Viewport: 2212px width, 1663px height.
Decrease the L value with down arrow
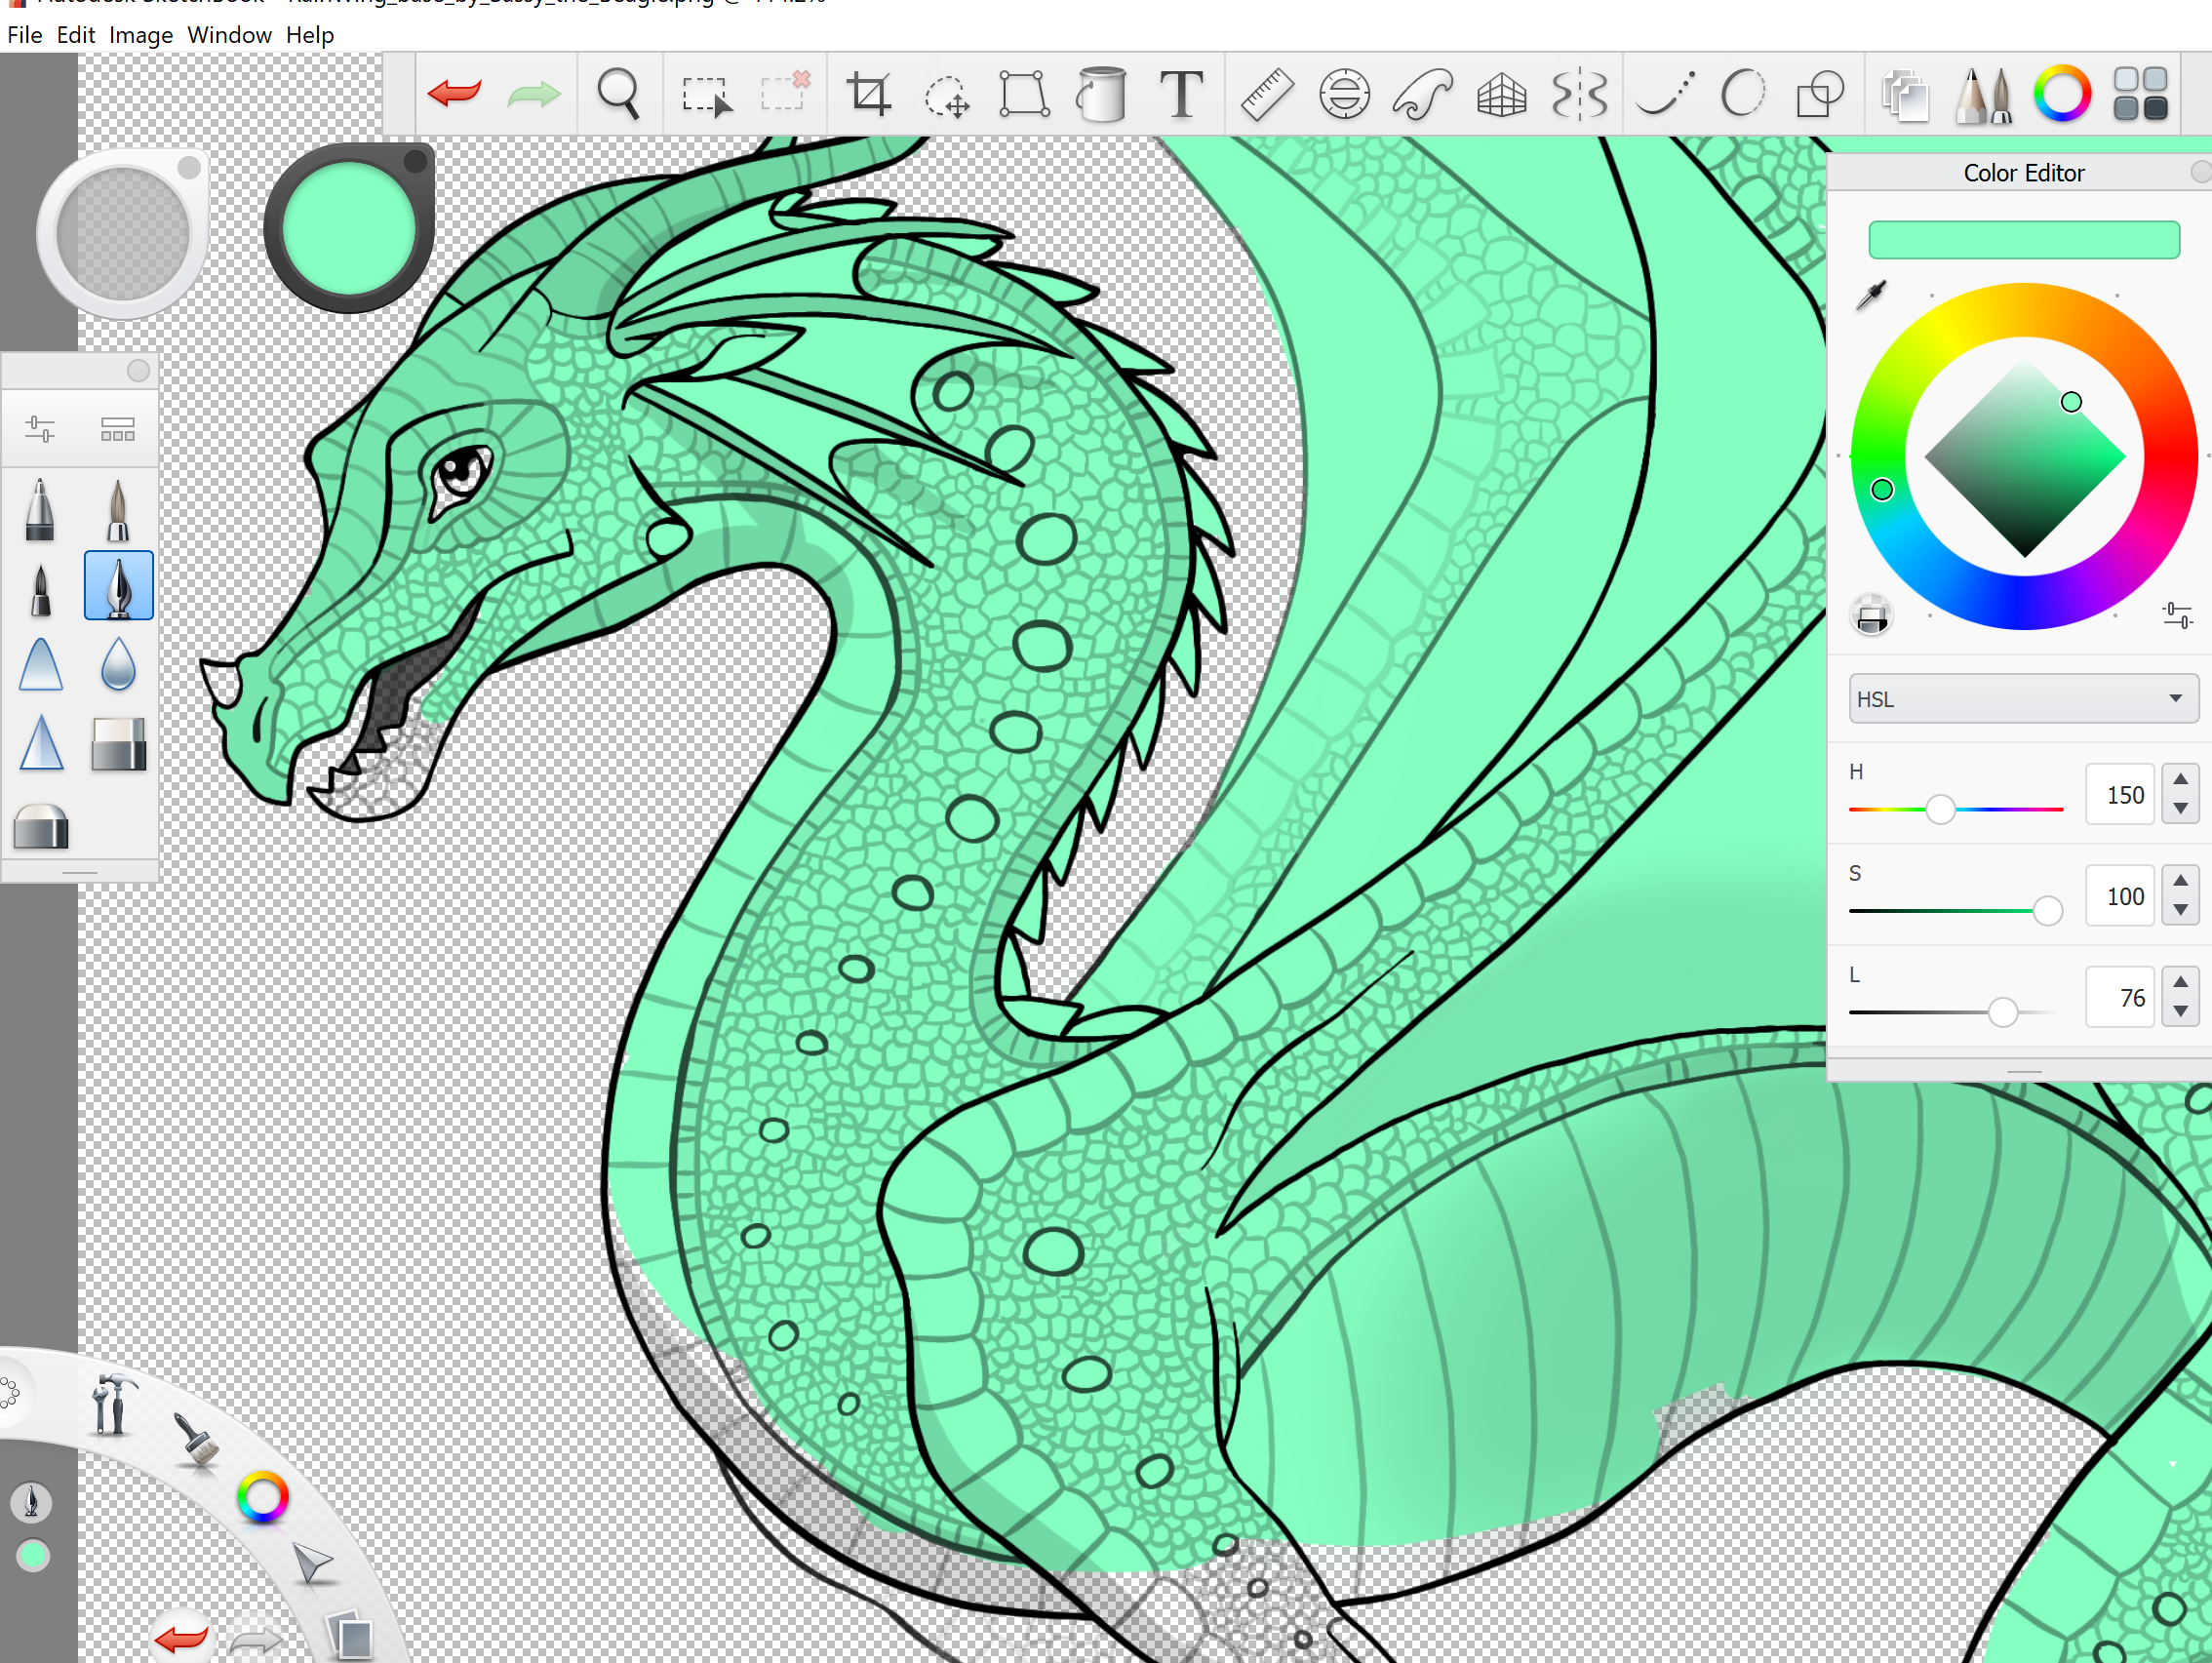point(2180,1012)
